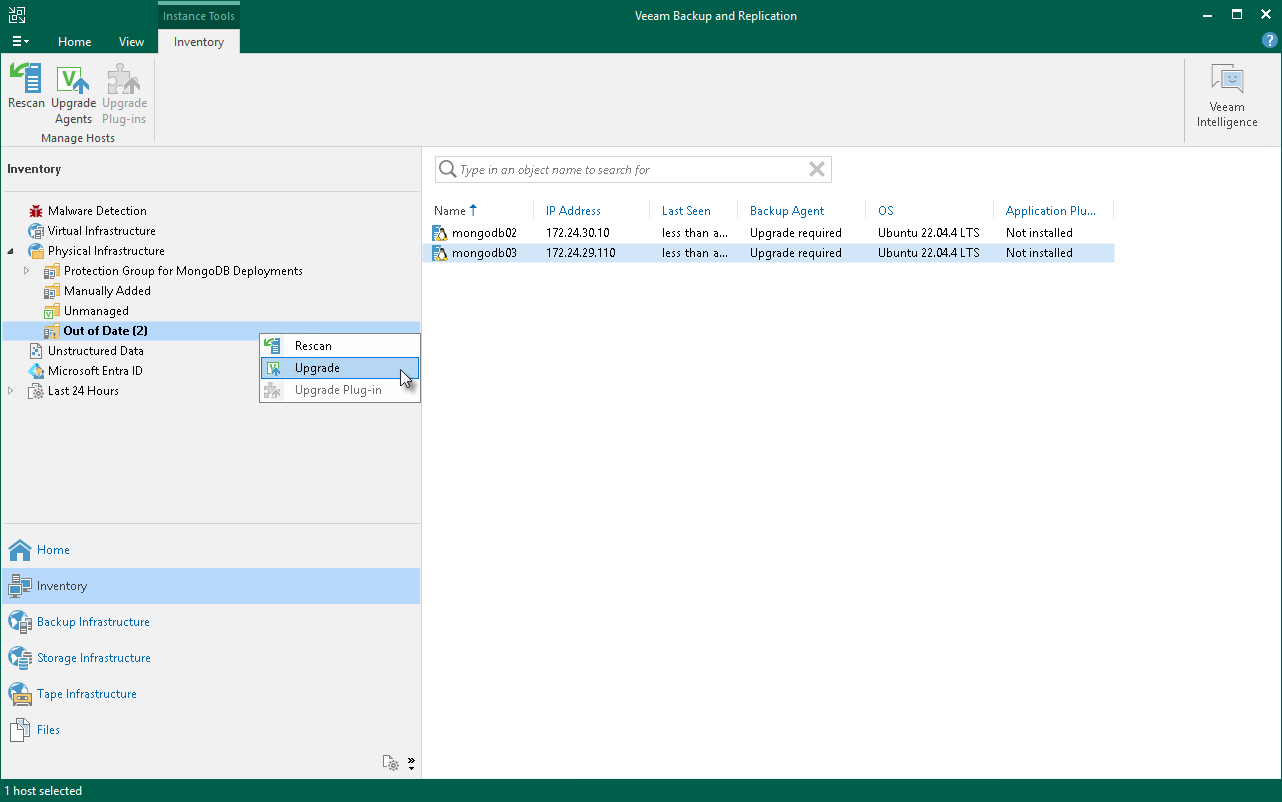Click the Rescan icon in the ribbon
The height and width of the screenshot is (802, 1282).
pos(26,79)
